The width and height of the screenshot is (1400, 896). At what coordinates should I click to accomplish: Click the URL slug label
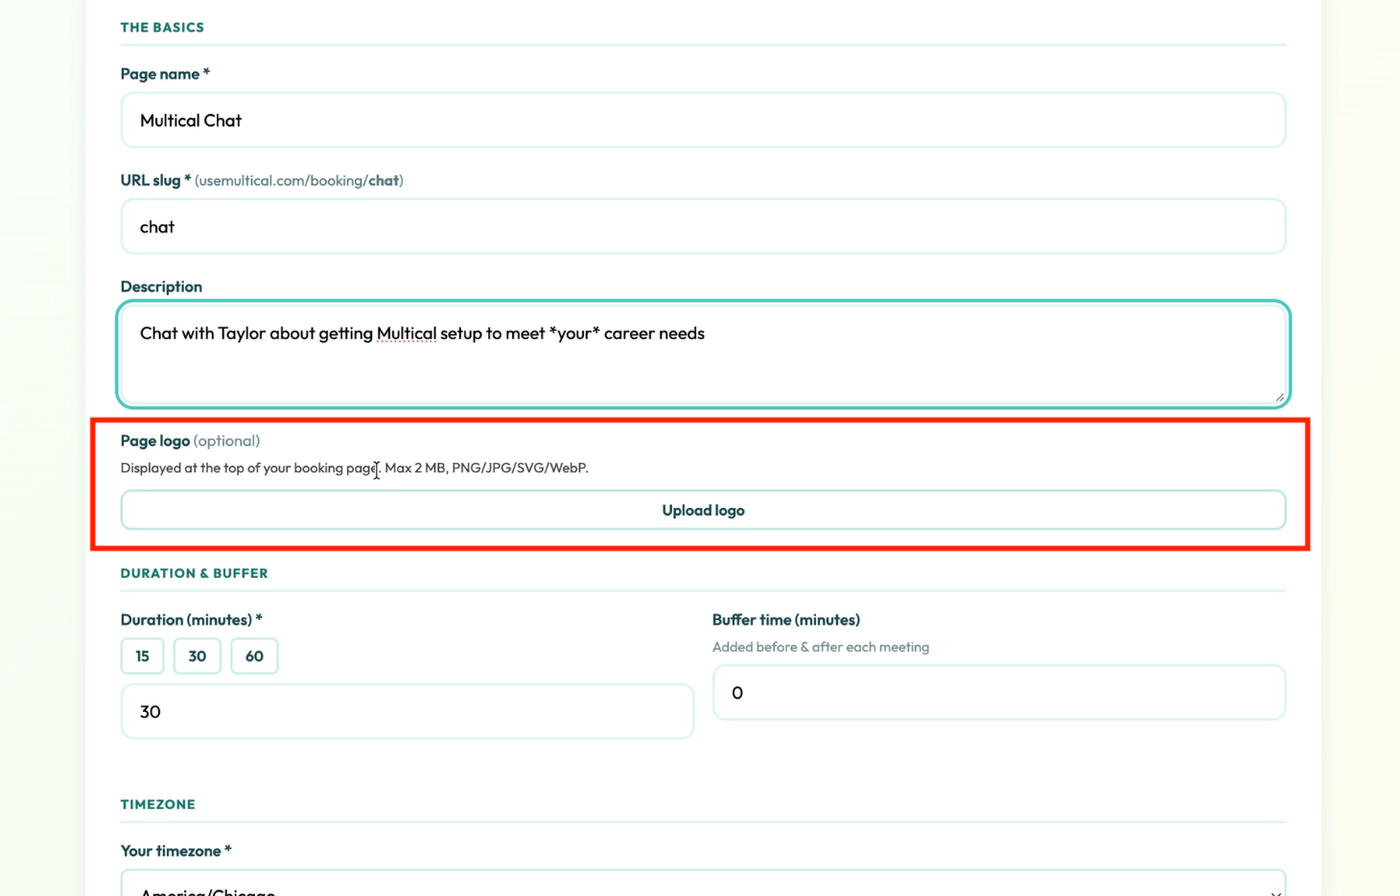pos(155,181)
